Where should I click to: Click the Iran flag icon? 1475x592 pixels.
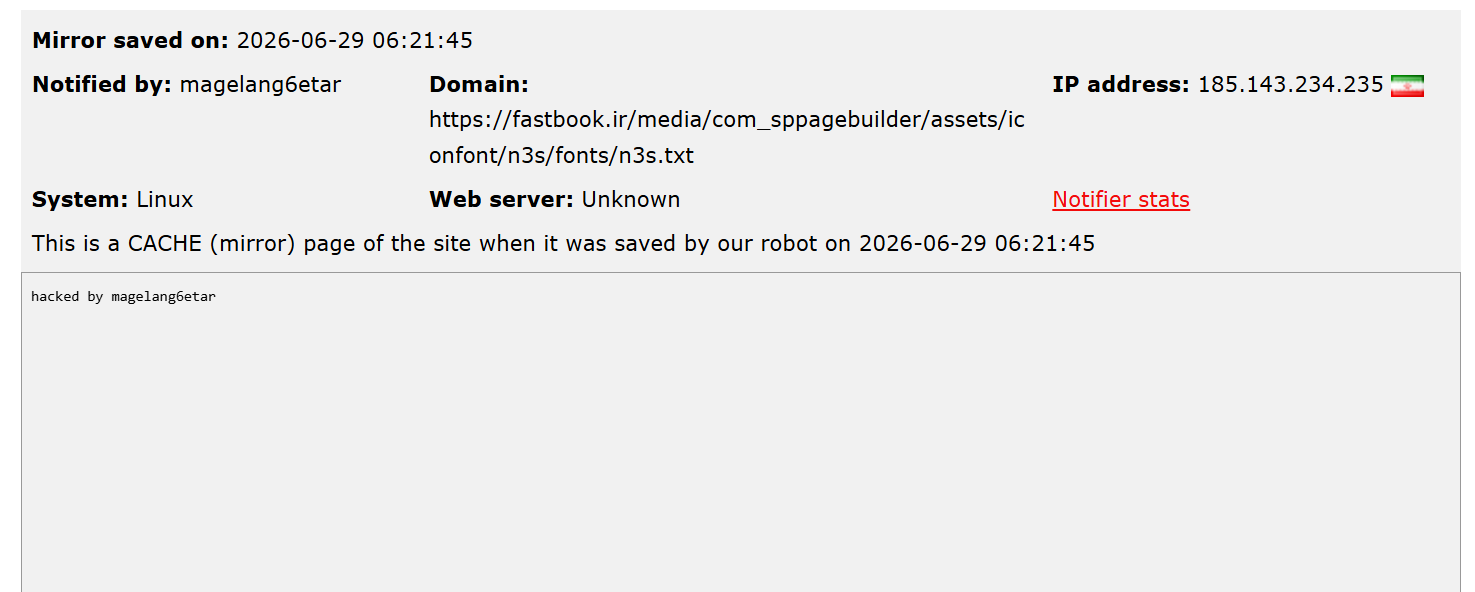pyautogui.click(x=1407, y=86)
